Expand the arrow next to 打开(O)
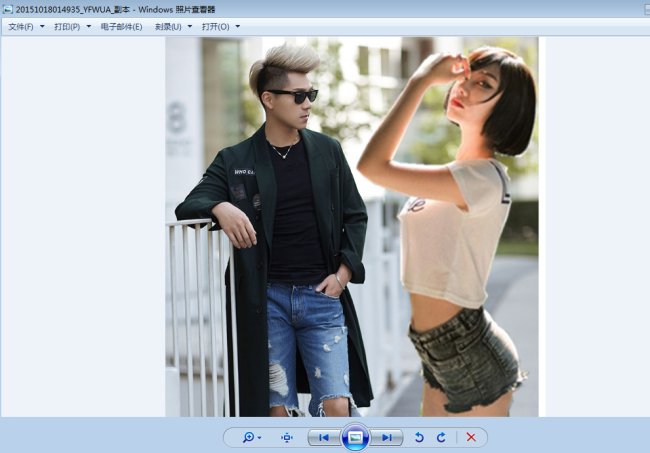 tap(237, 26)
